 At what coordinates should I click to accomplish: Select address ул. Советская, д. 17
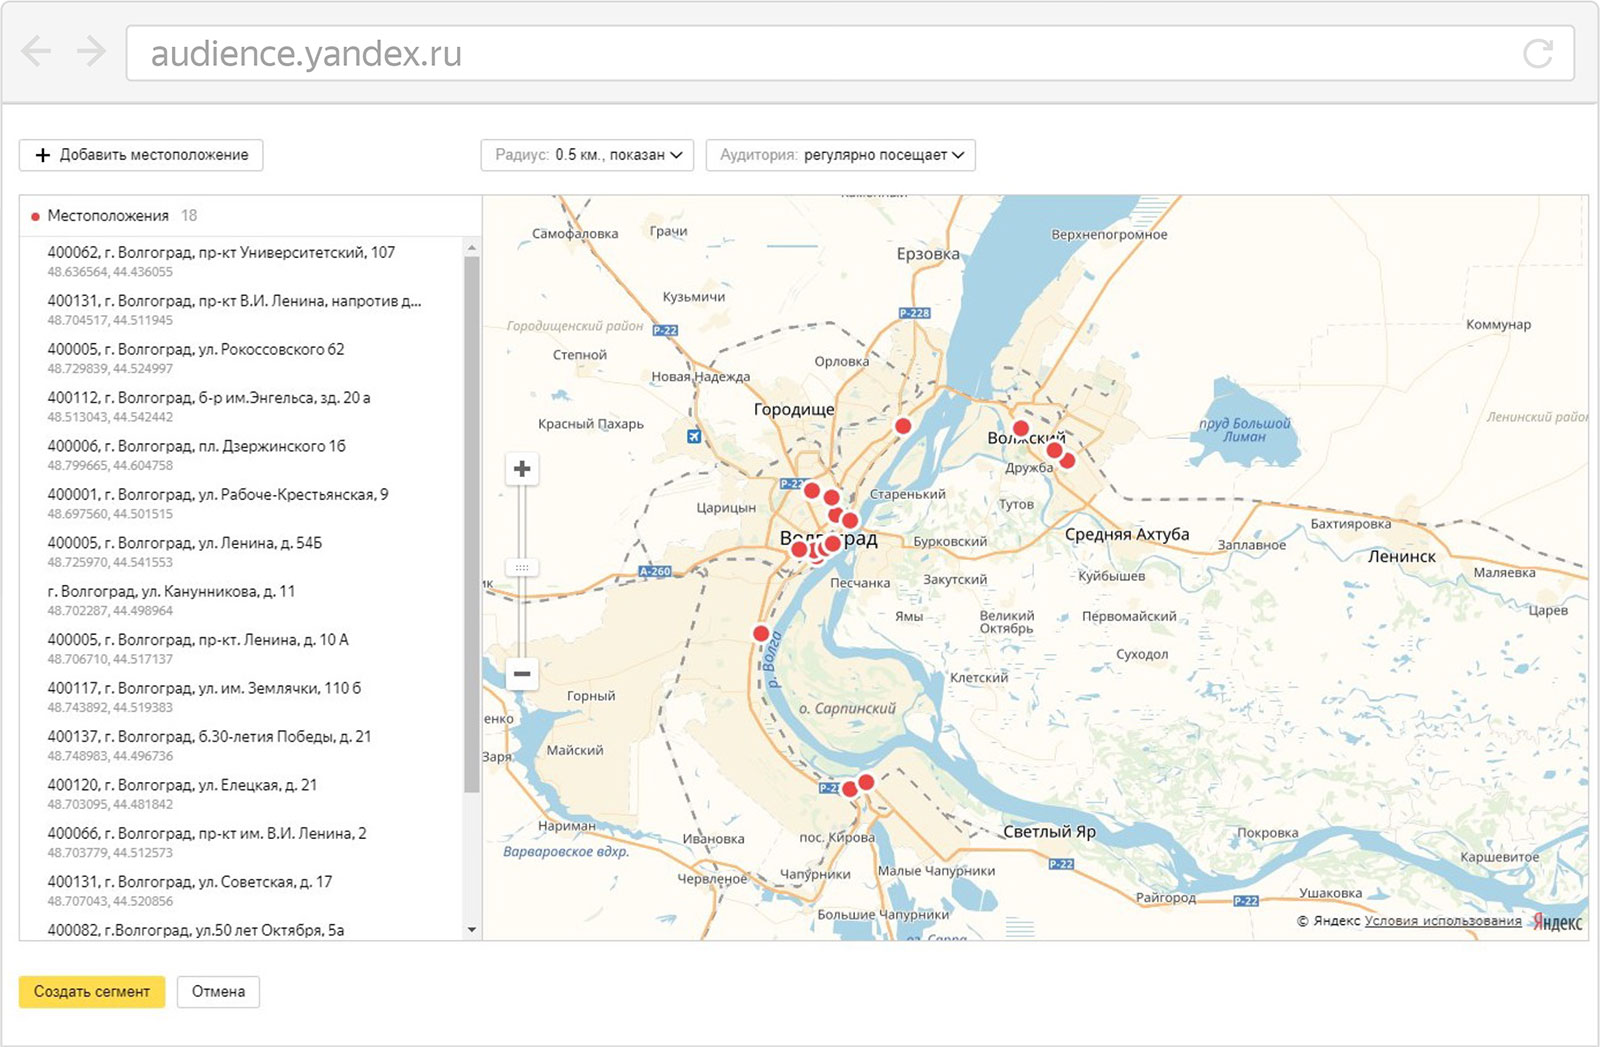241,891
